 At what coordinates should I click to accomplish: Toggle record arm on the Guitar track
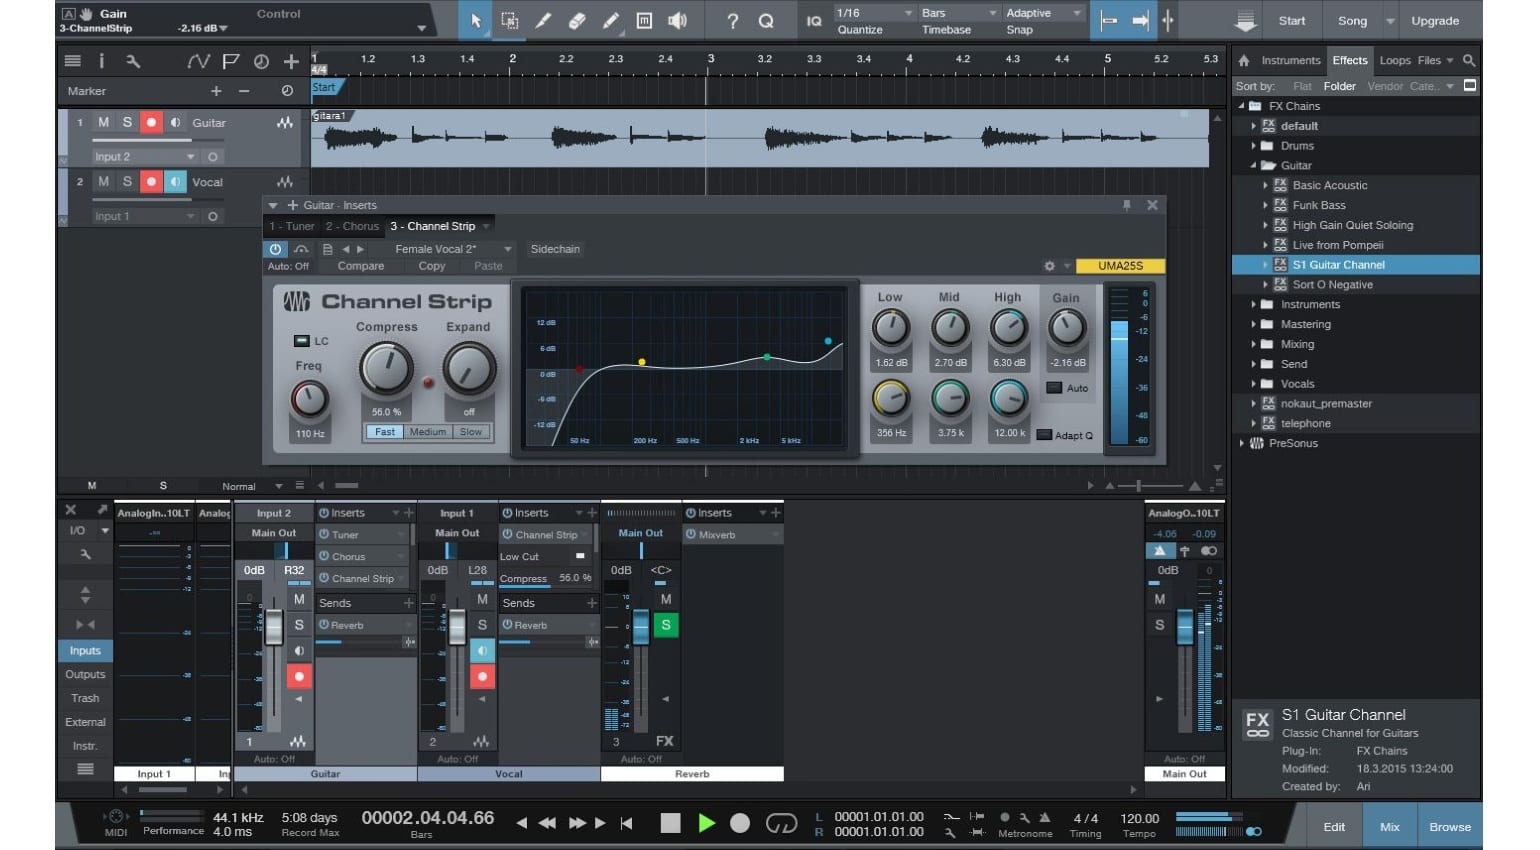click(151, 122)
